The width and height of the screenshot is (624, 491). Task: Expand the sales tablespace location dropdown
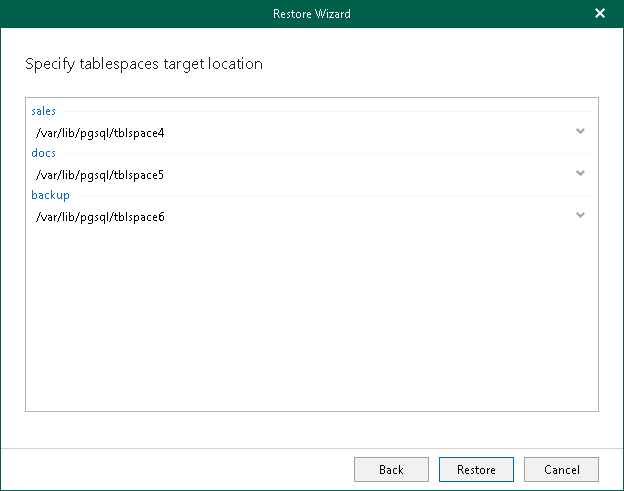[x=580, y=131]
